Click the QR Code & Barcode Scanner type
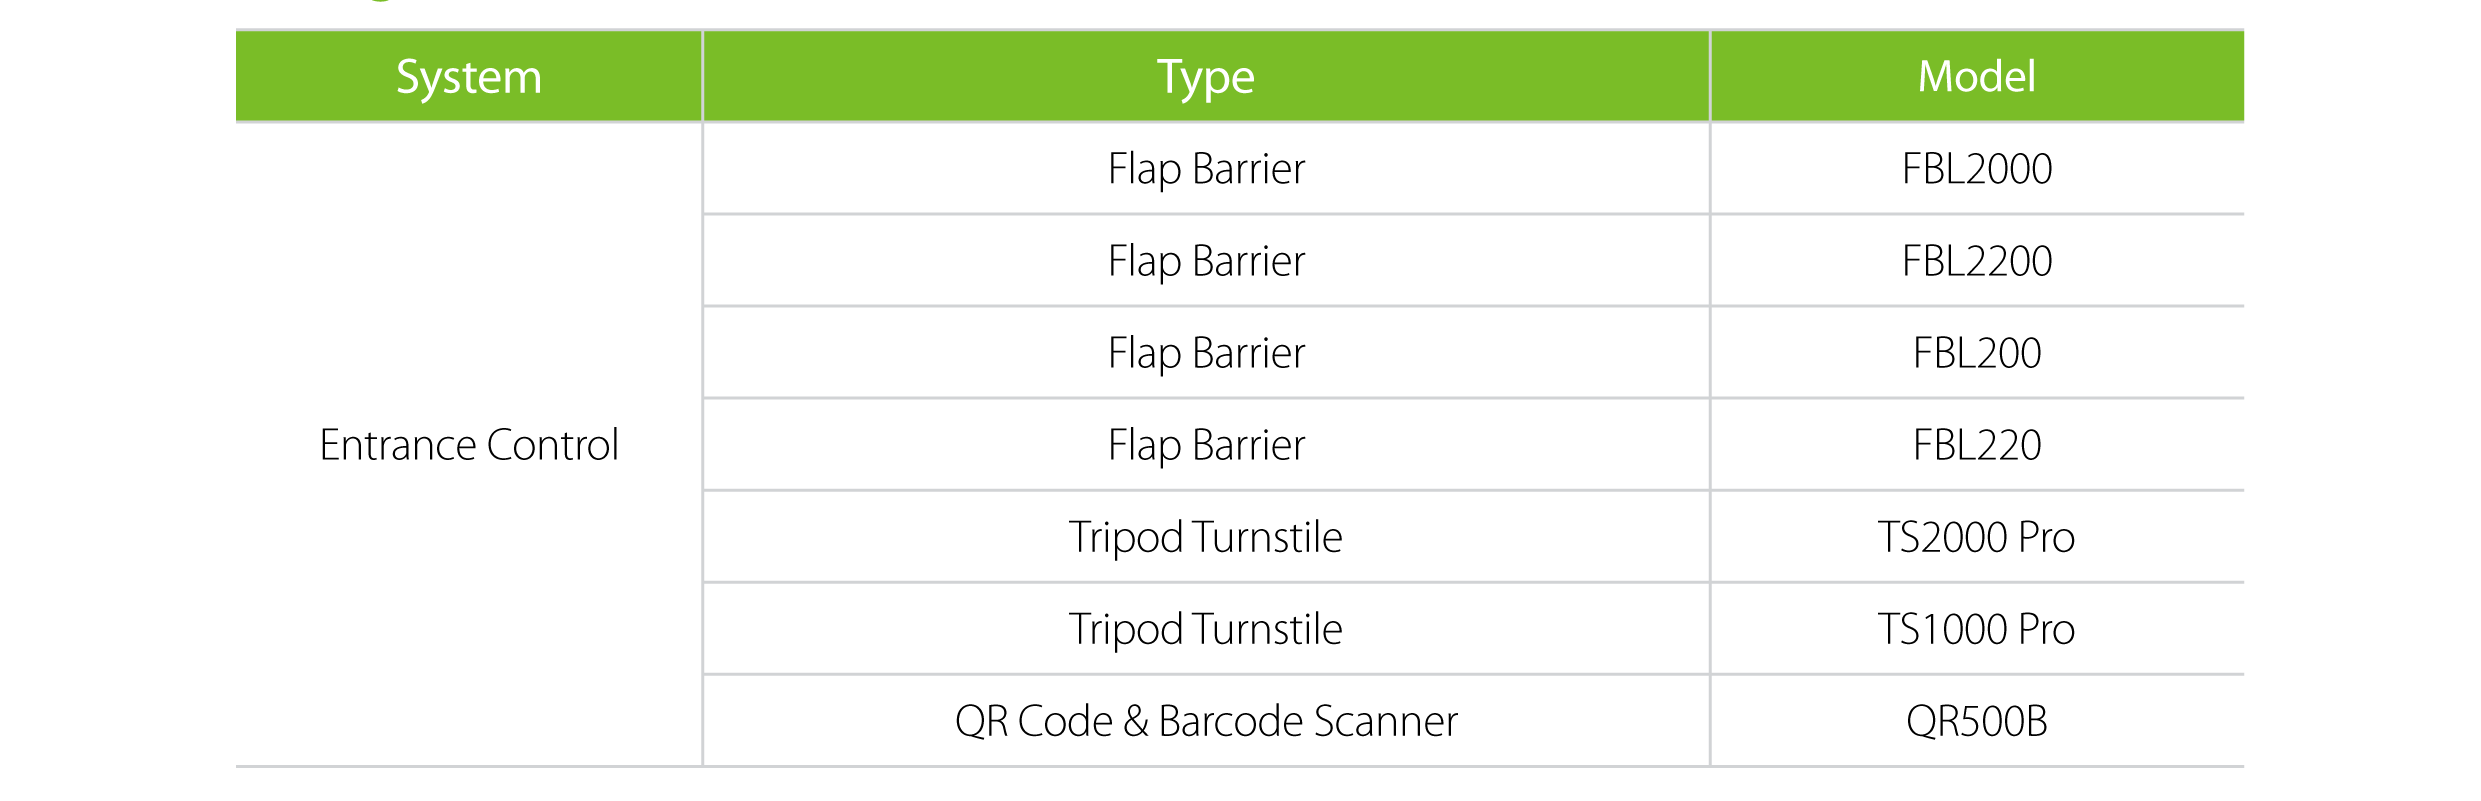The width and height of the screenshot is (2481, 801). (x=1206, y=721)
